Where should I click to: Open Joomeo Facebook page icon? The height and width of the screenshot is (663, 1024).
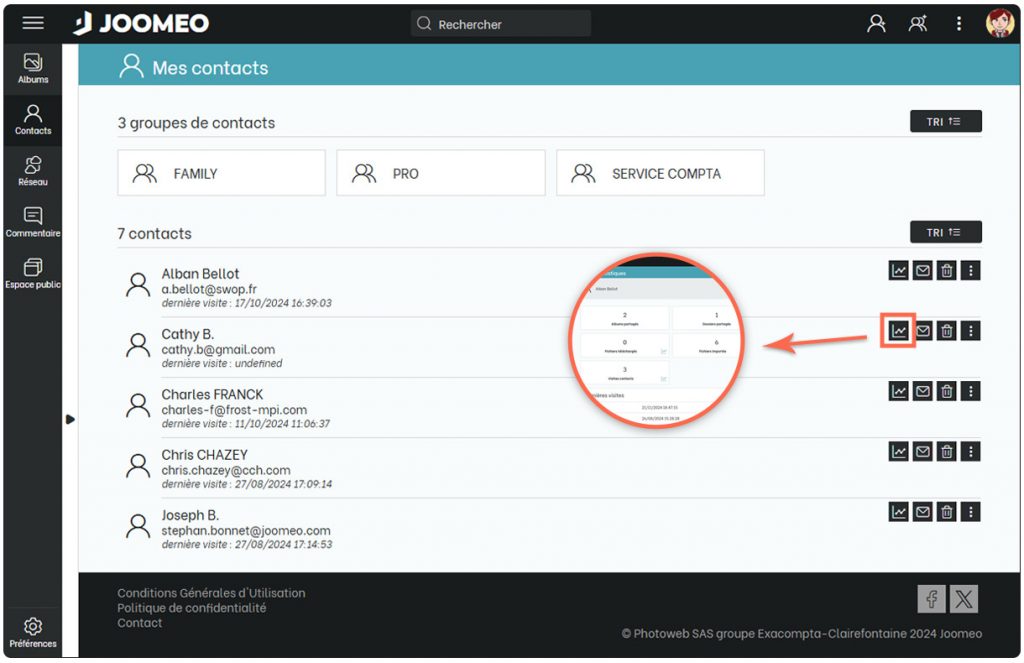[931, 599]
